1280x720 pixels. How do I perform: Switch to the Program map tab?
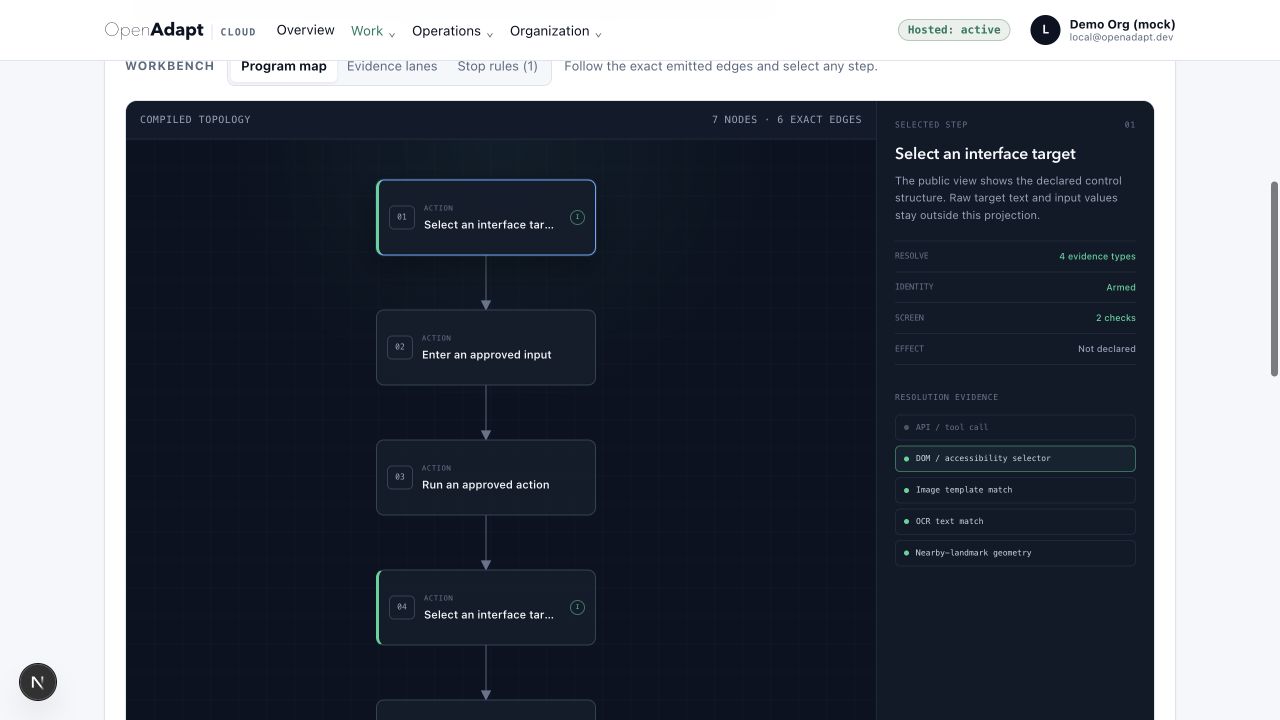click(x=284, y=66)
